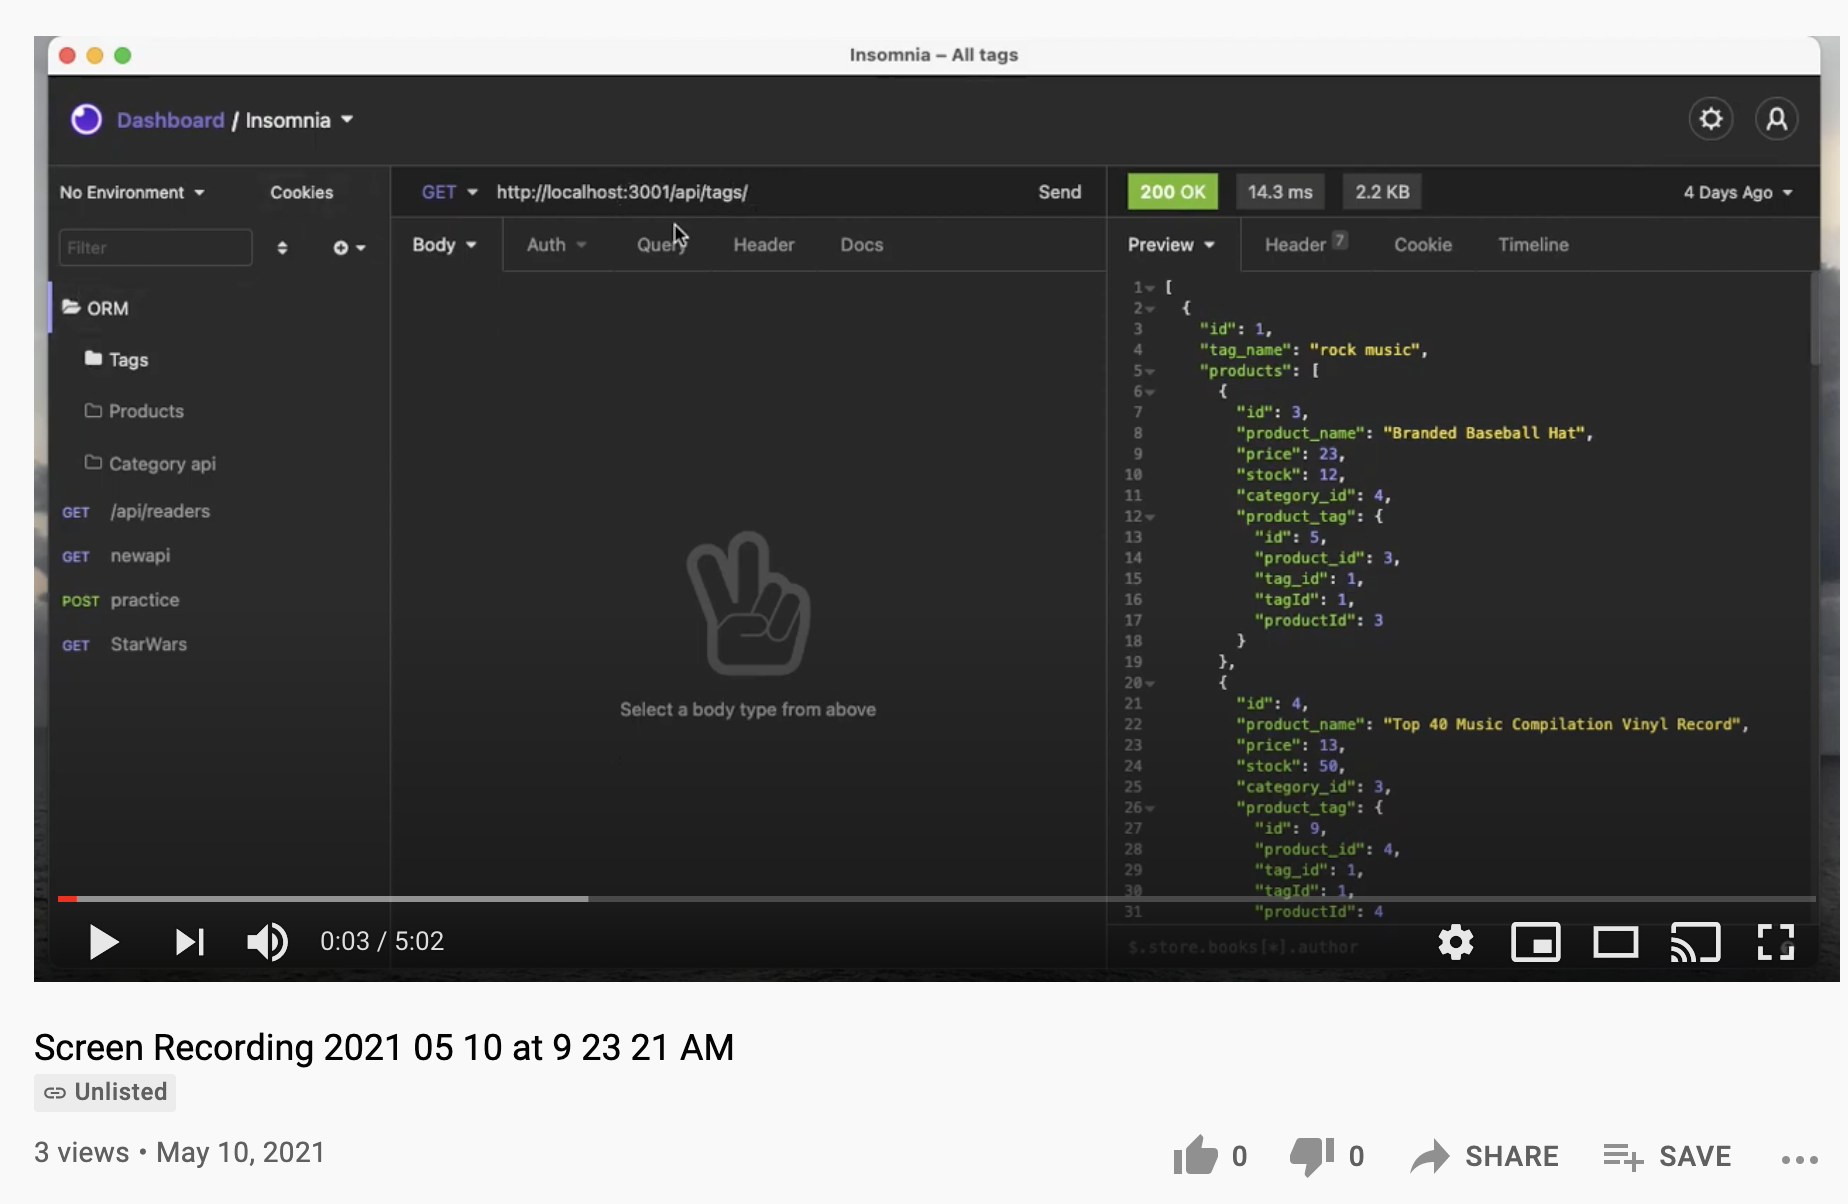Open the Body type dropdown
Screen dimensions: 1848x1204
click(x=444, y=245)
